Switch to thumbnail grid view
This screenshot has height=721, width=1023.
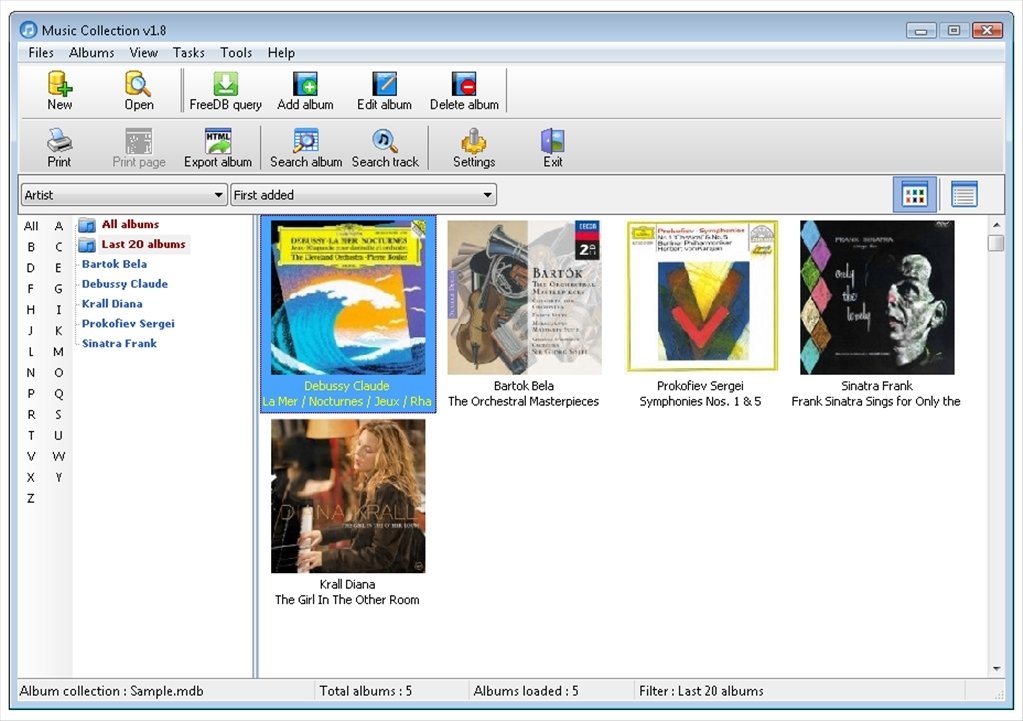pos(914,194)
